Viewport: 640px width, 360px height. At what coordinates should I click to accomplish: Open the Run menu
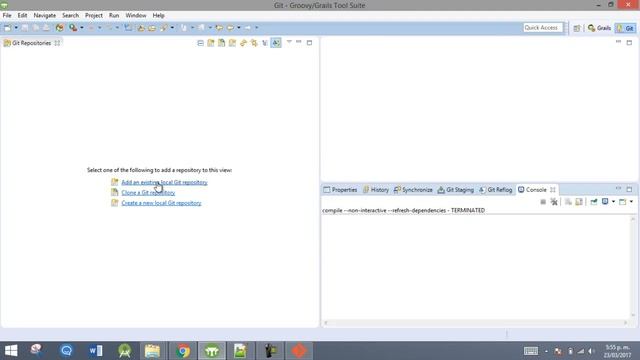114,16
